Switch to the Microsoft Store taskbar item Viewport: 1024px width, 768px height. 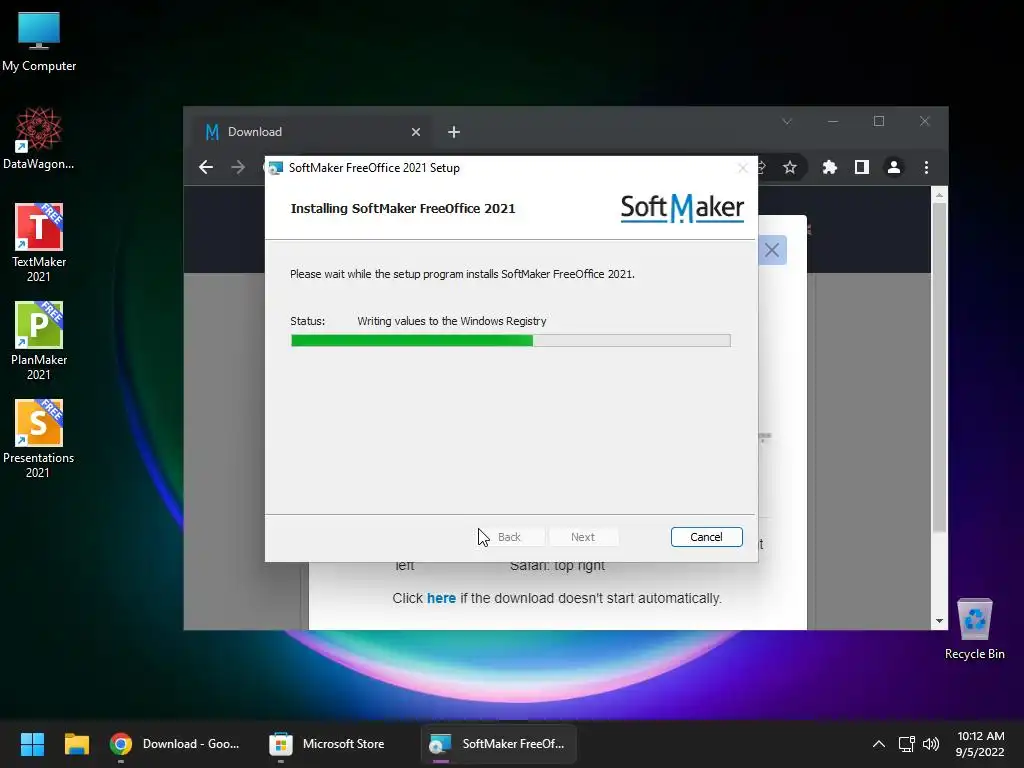point(327,744)
